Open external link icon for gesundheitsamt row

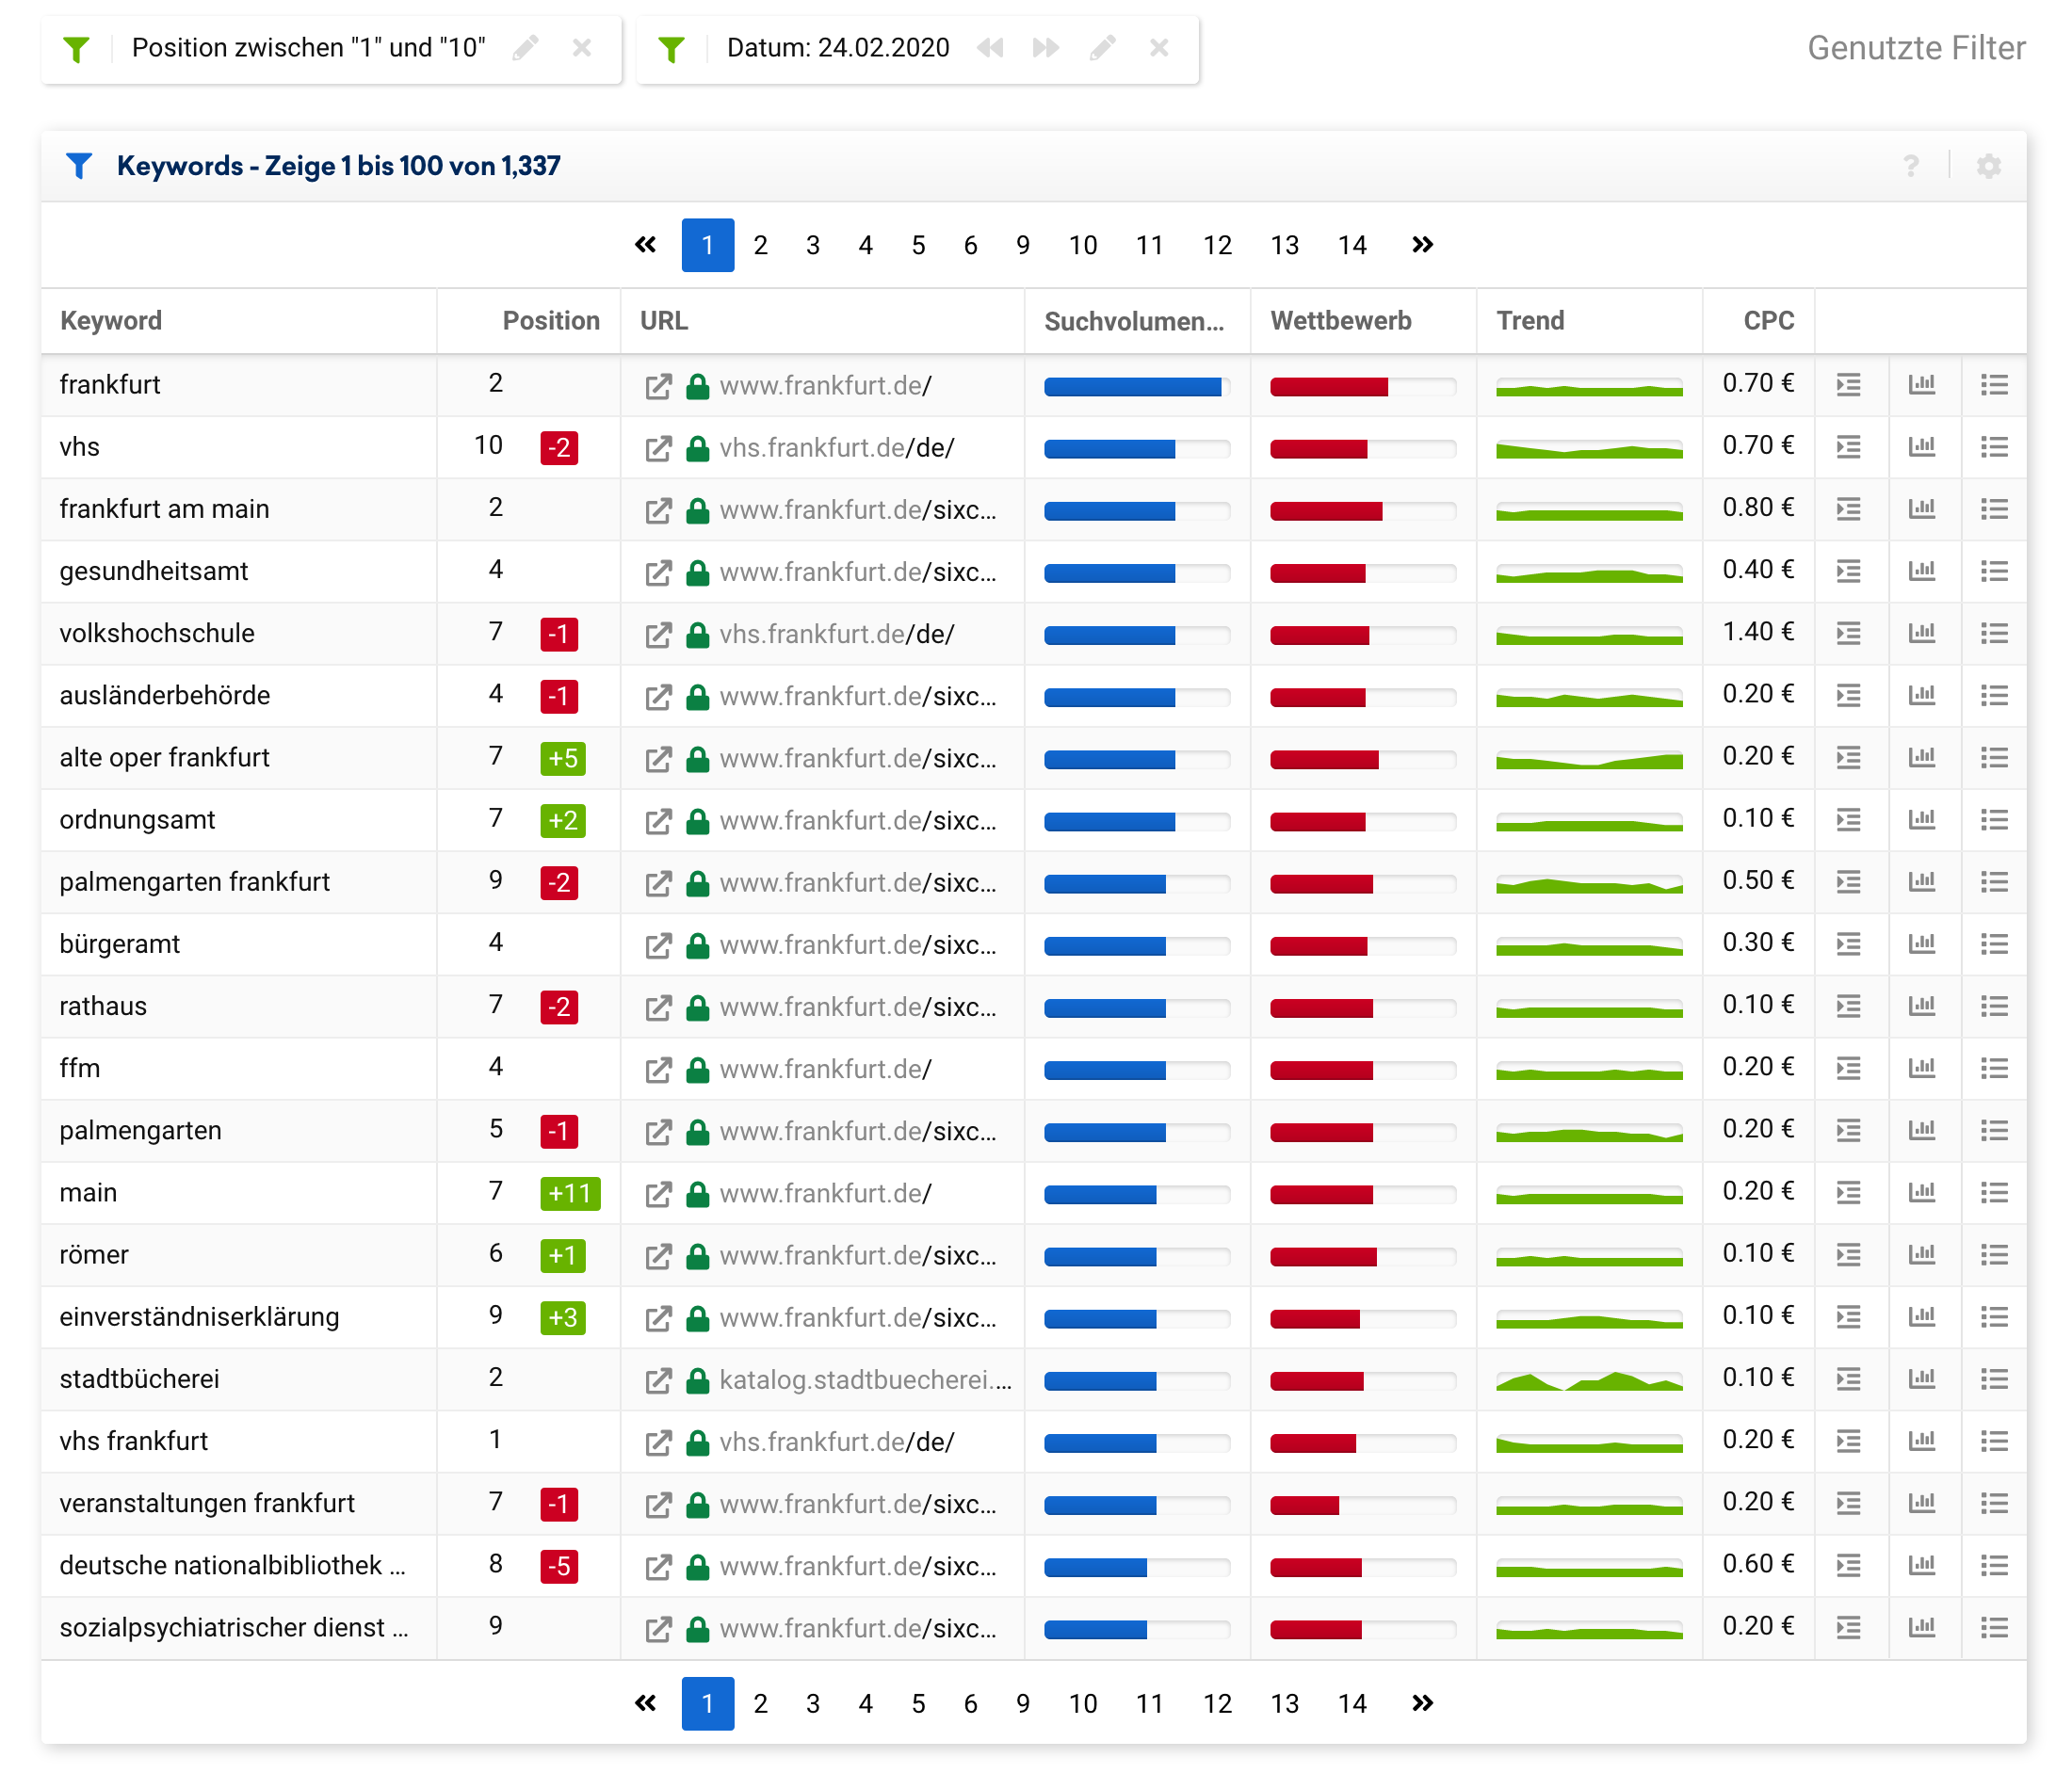click(x=658, y=572)
